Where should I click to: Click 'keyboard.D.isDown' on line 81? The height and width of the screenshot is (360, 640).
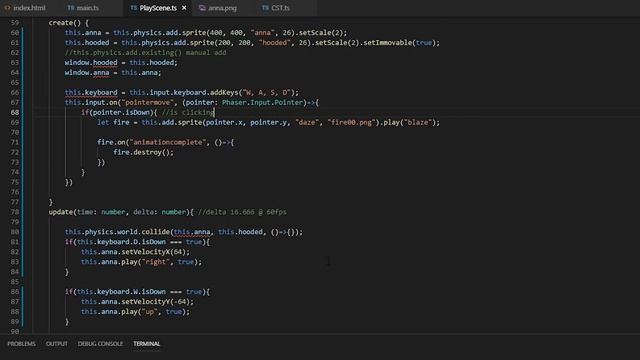click(131, 242)
